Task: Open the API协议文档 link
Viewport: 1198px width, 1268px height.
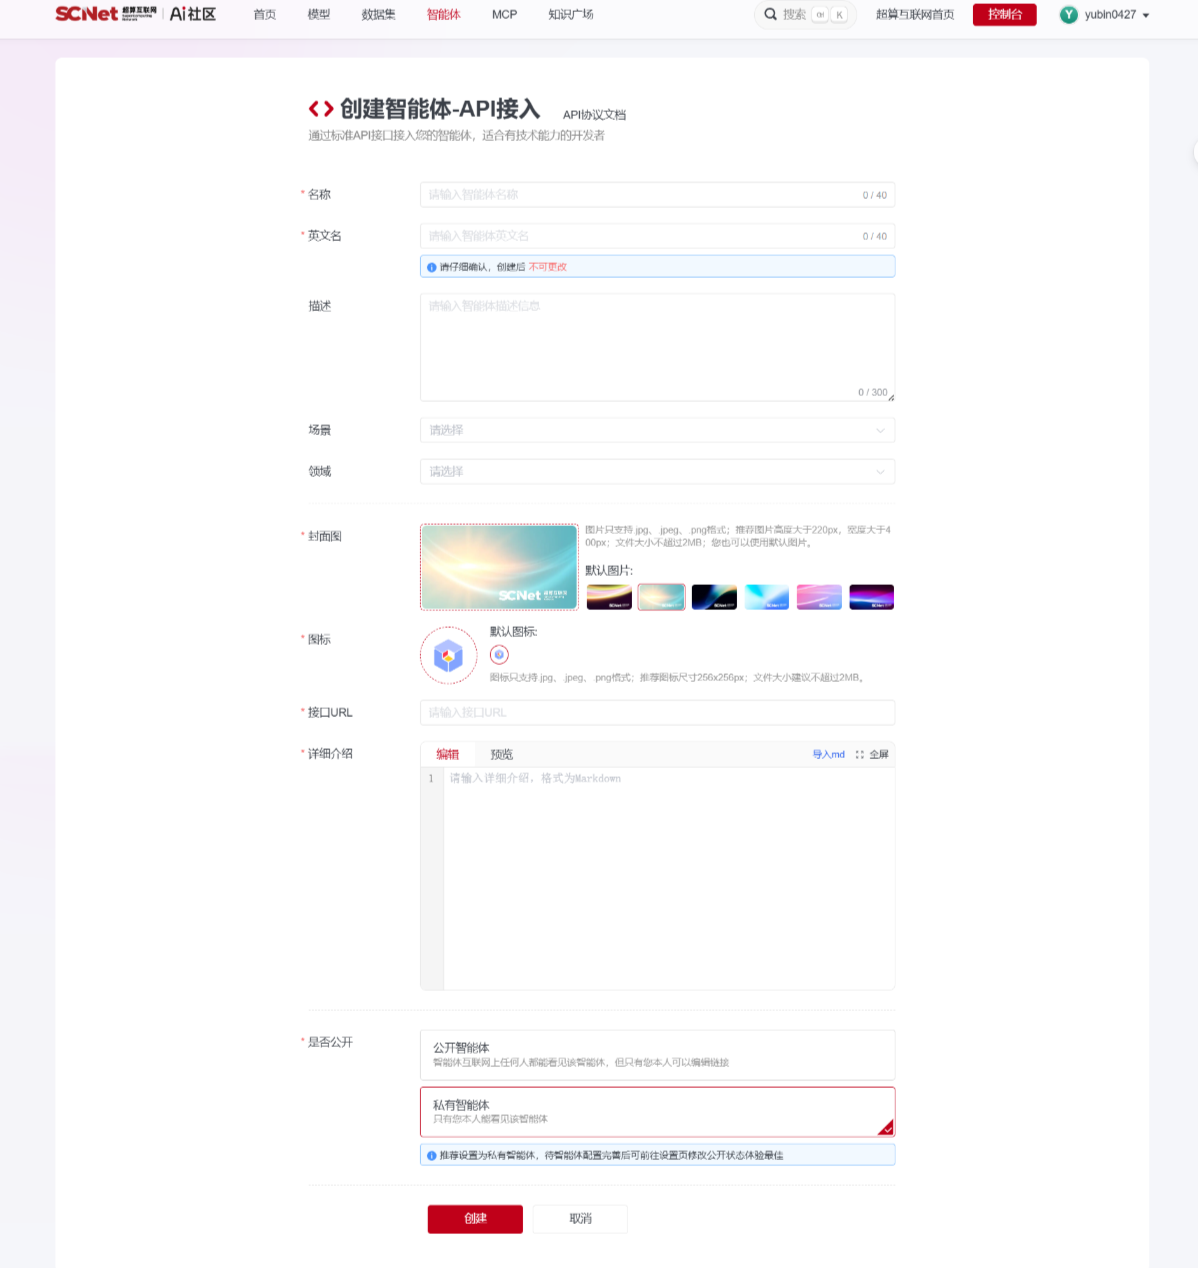Action: [594, 115]
